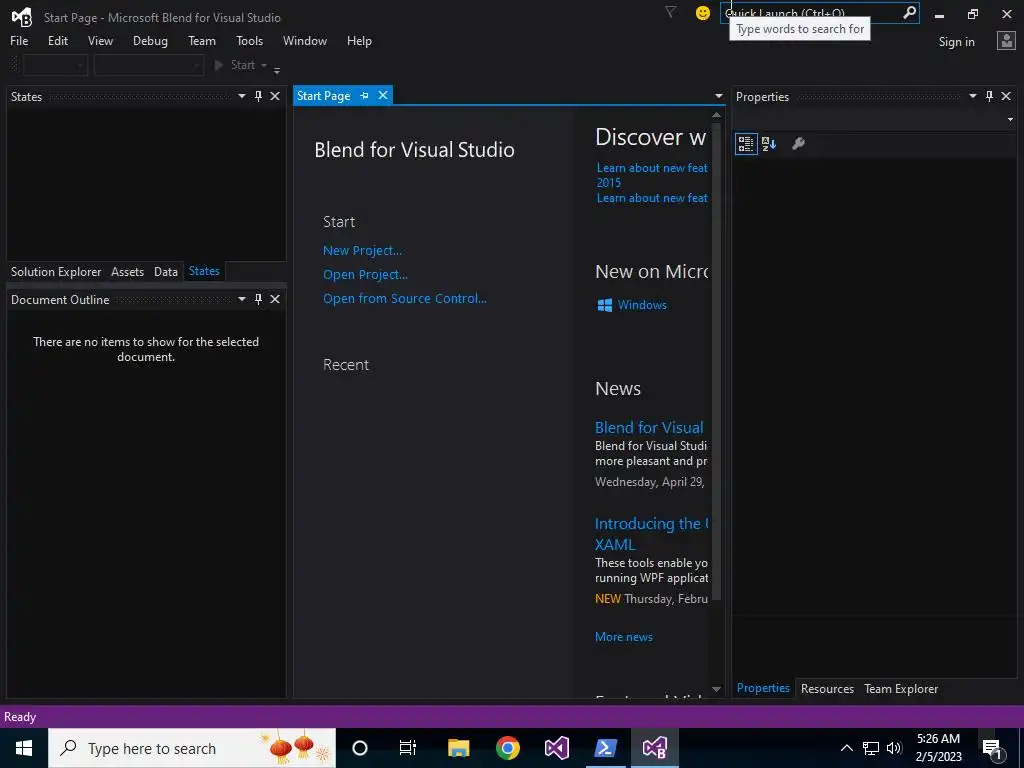Click the Windows taskbar search box

[x=192, y=748]
